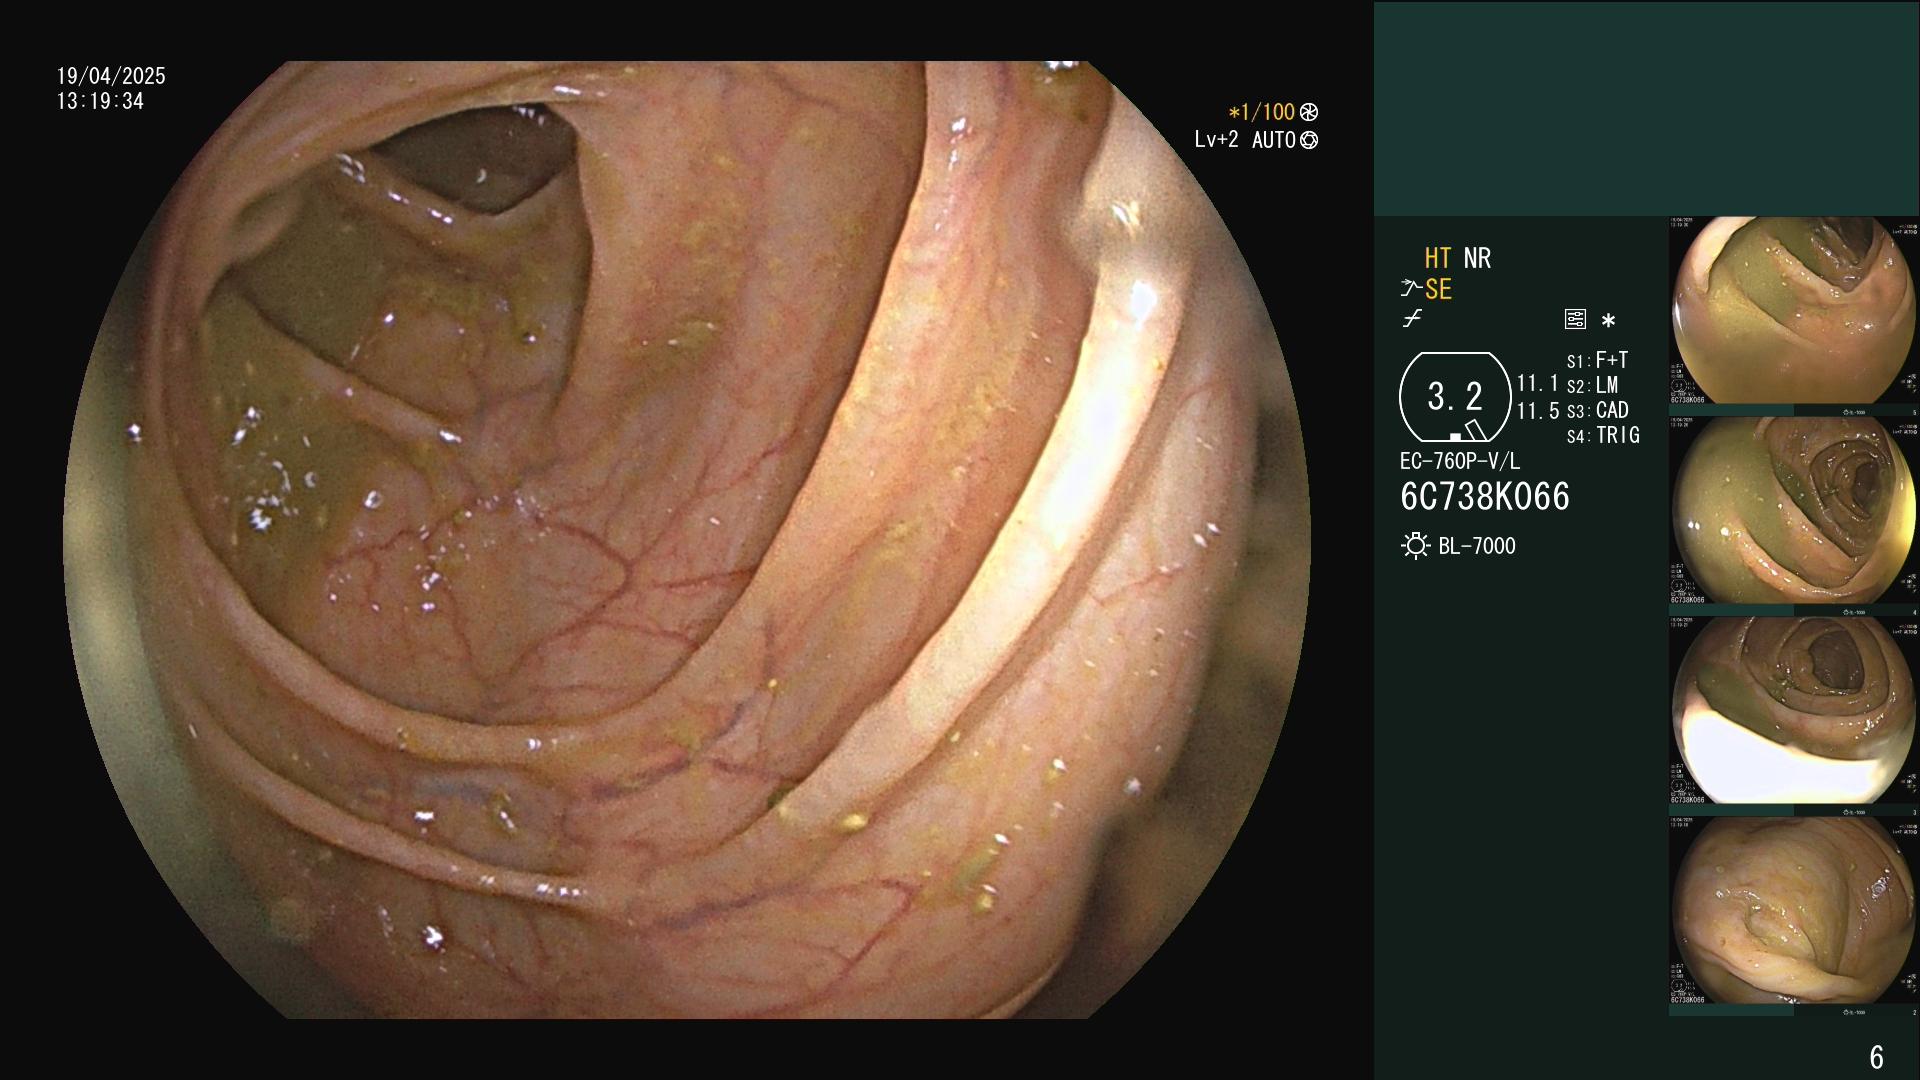Click the AUTO exposure mode label

(1273, 141)
